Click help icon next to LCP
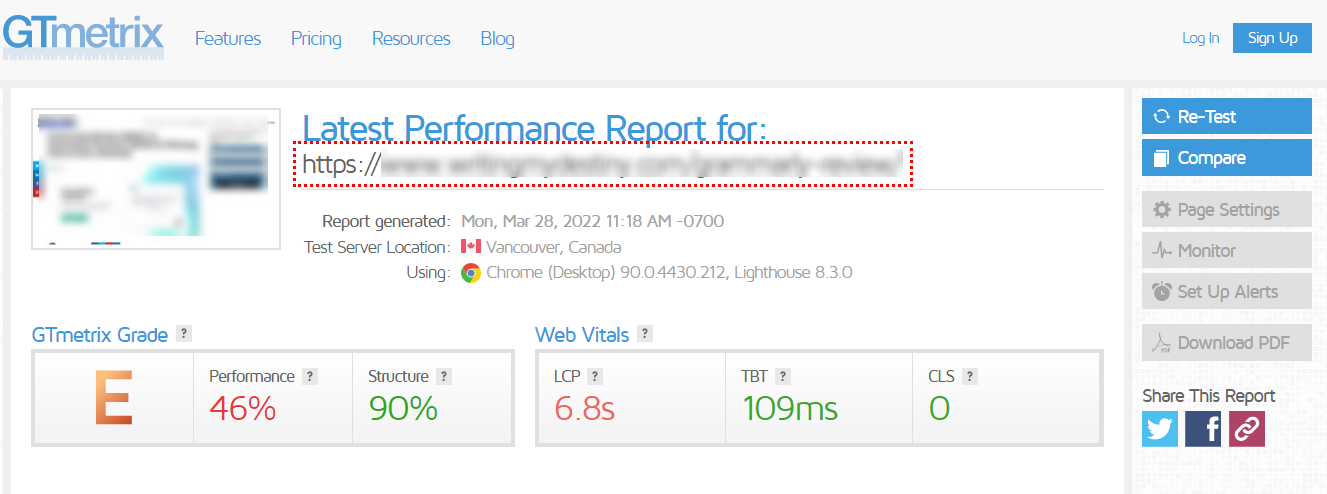This screenshot has width=1327, height=494. point(595,376)
